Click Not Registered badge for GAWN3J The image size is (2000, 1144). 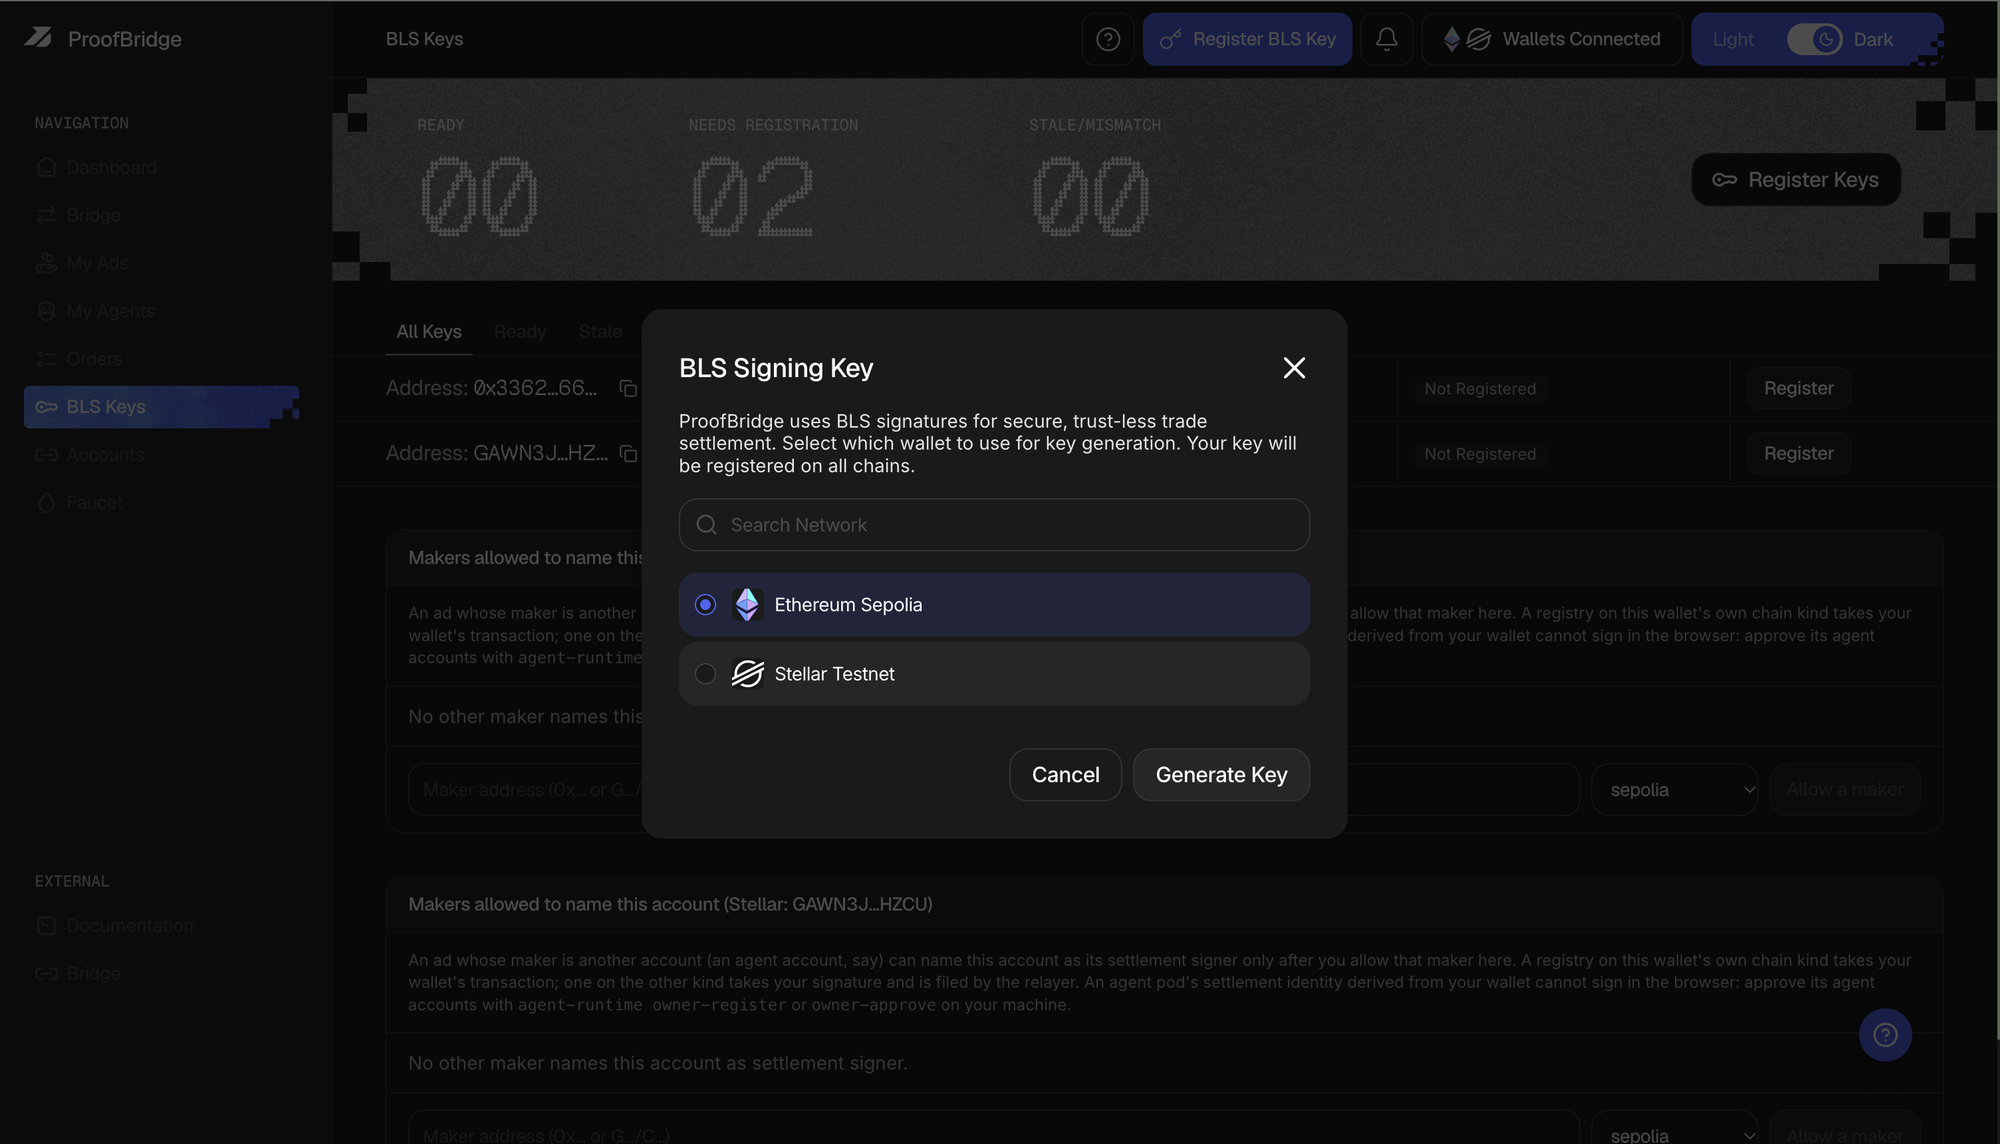coord(1479,454)
